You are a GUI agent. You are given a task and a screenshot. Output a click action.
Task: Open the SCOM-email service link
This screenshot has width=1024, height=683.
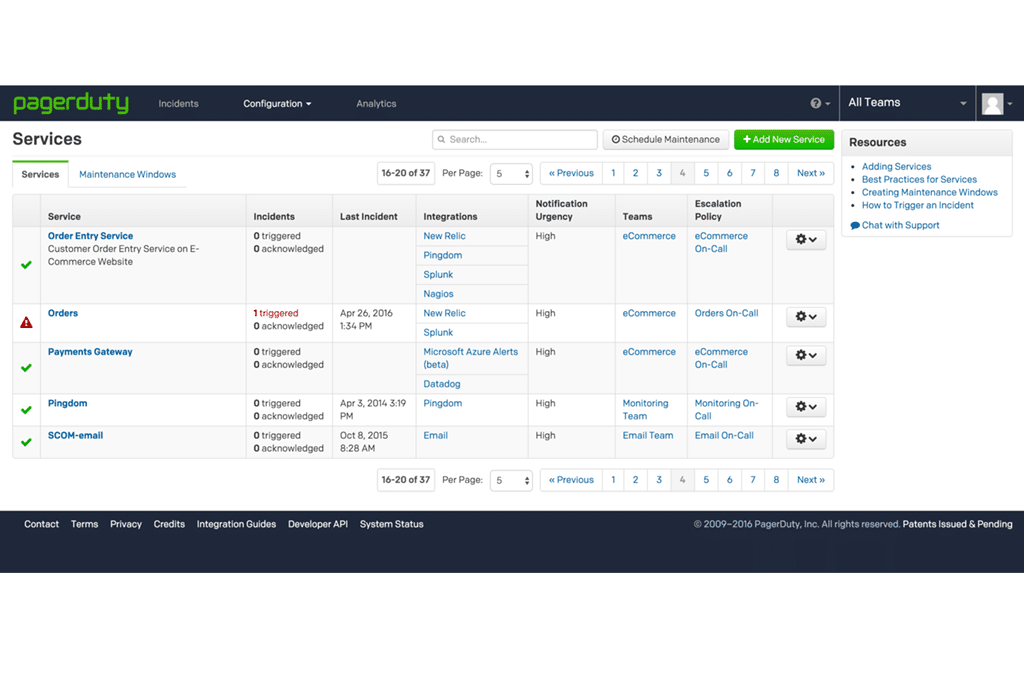tap(75, 435)
